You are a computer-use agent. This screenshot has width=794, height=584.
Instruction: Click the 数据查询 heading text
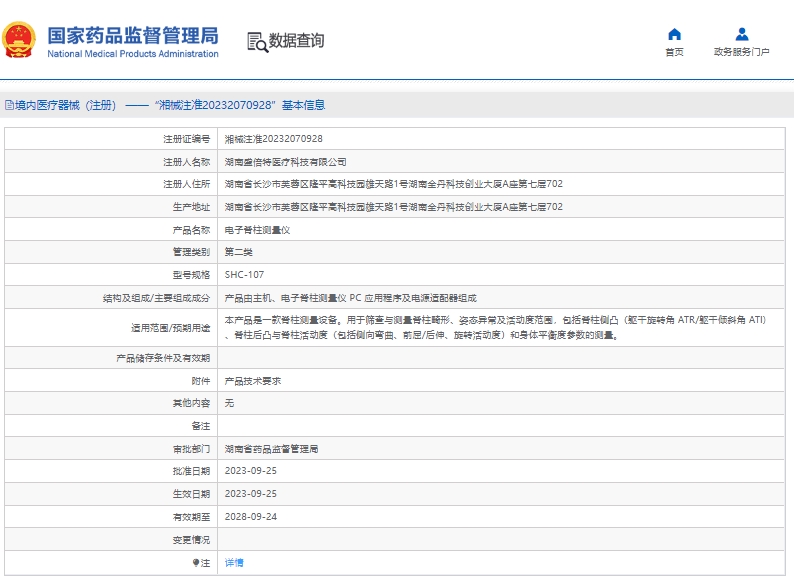point(296,41)
